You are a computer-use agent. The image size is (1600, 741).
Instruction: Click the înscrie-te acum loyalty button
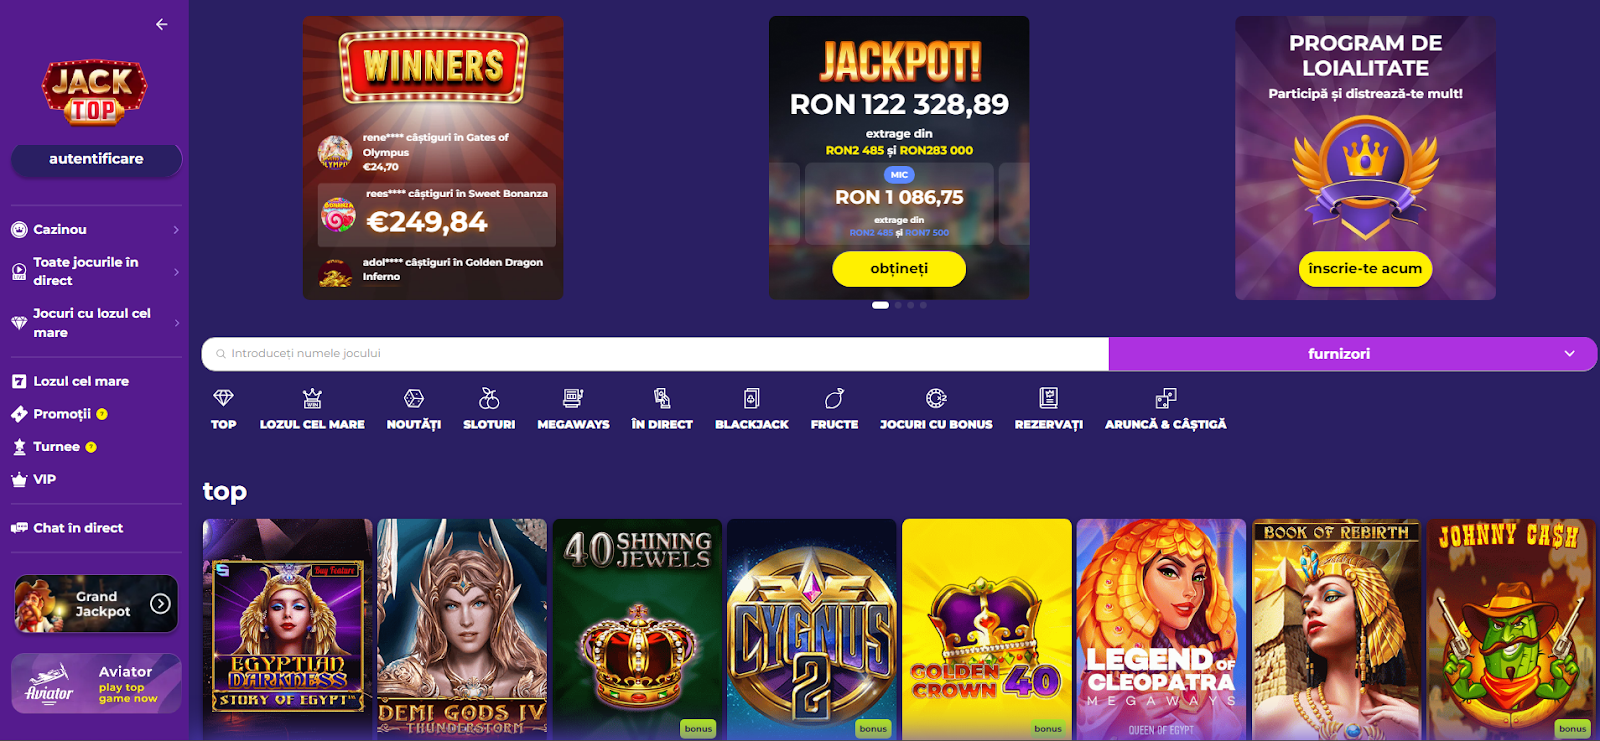tap(1365, 268)
